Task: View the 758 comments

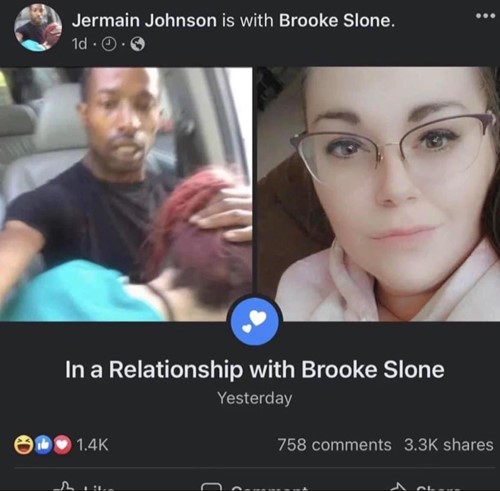Action: click(x=335, y=445)
